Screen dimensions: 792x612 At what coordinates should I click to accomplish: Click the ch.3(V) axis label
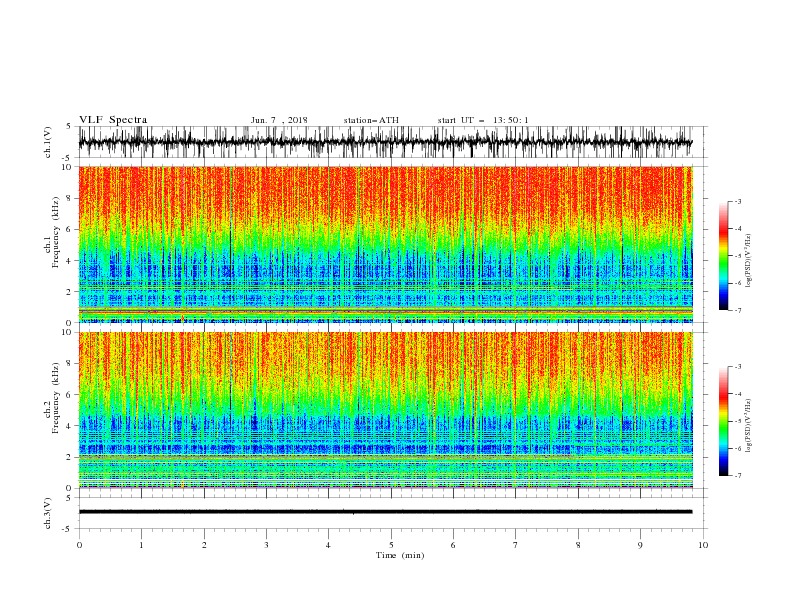tap(48, 513)
